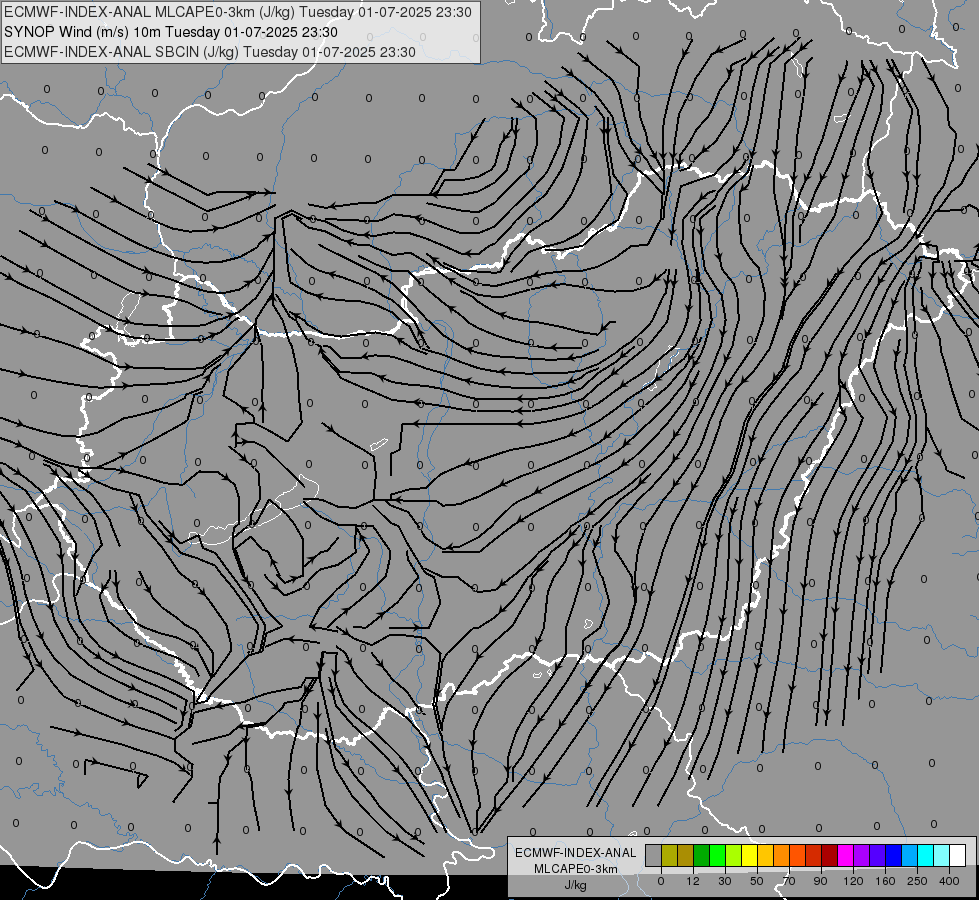Click the legend value 30
This screenshot has height=900, width=979.
[725, 881]
